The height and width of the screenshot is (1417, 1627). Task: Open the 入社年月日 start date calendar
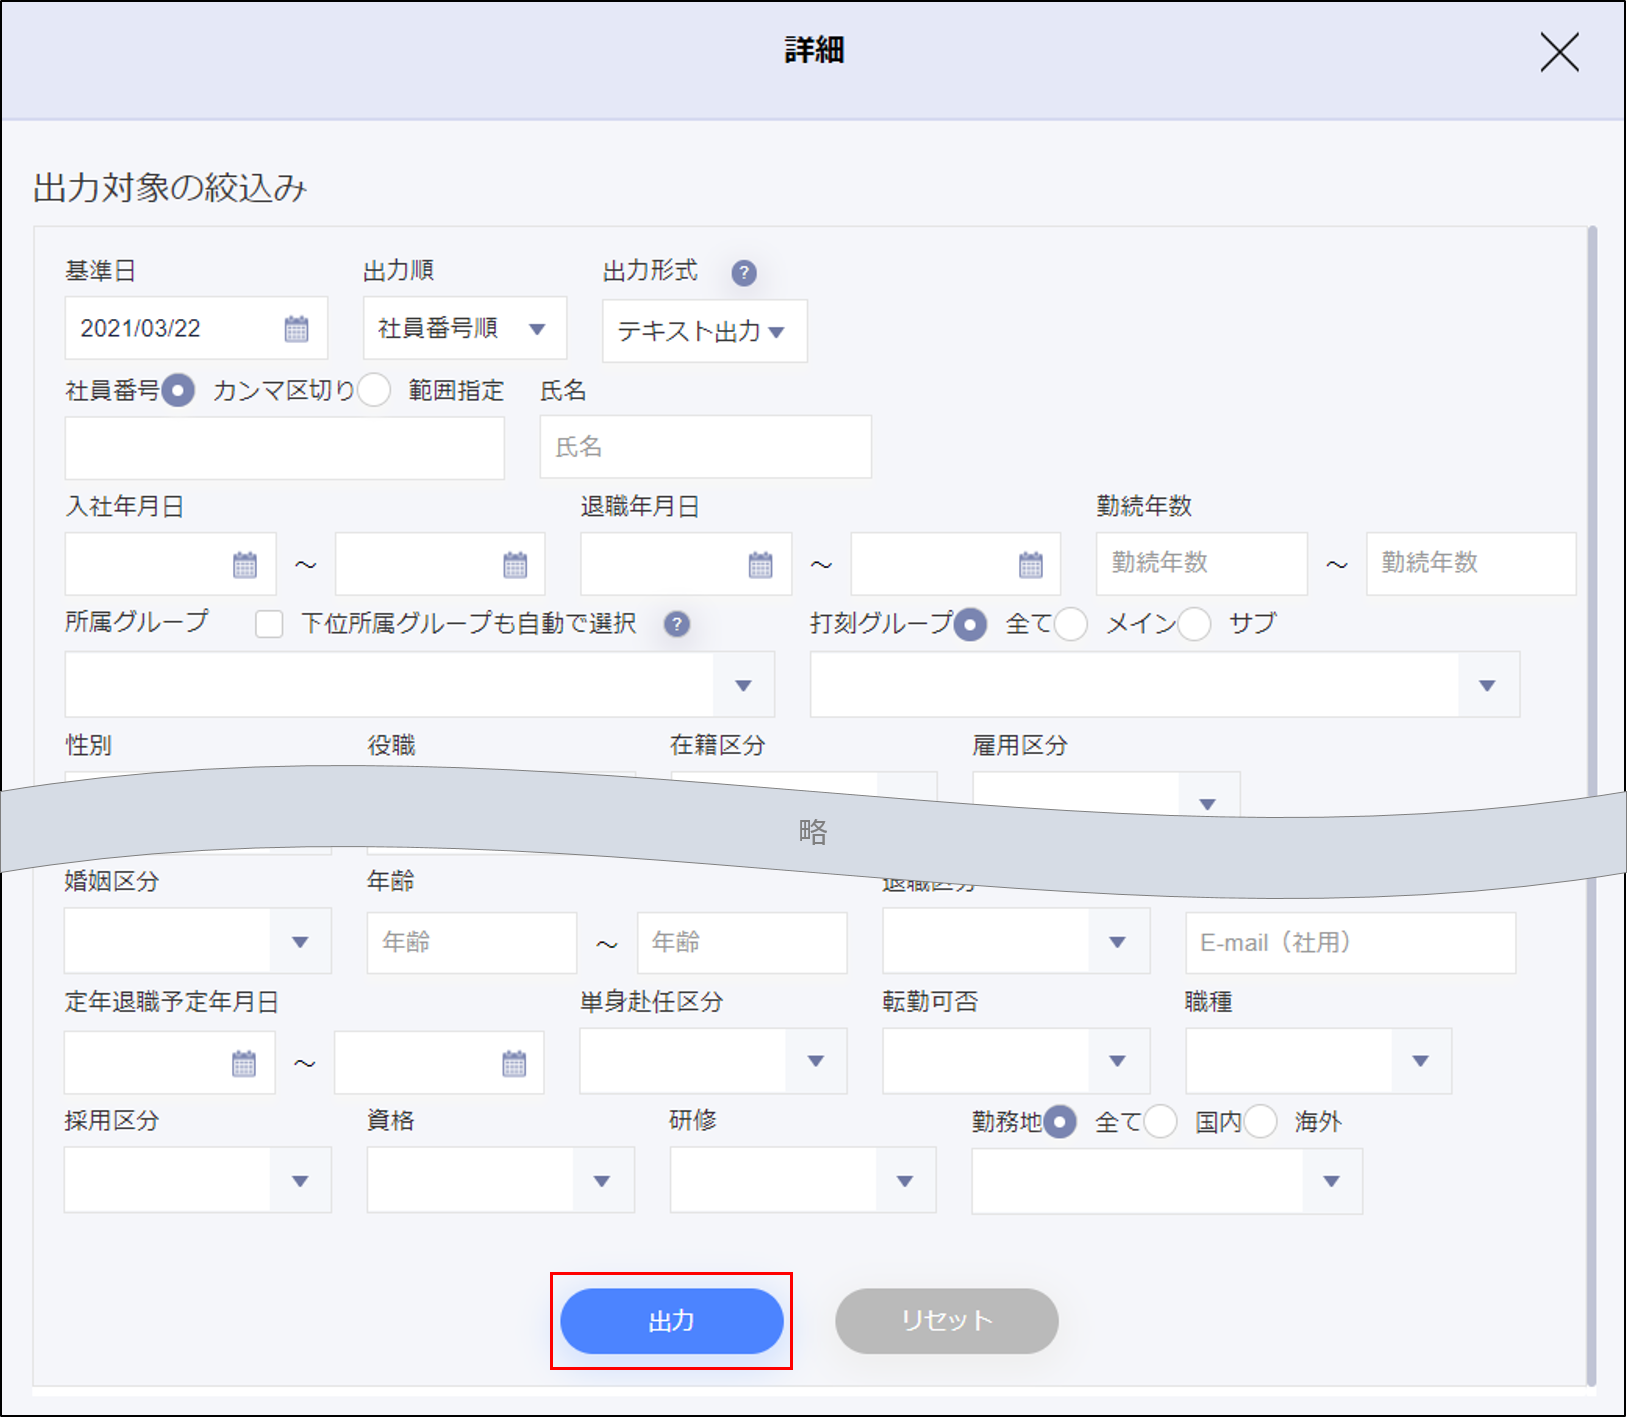[244, 565]
